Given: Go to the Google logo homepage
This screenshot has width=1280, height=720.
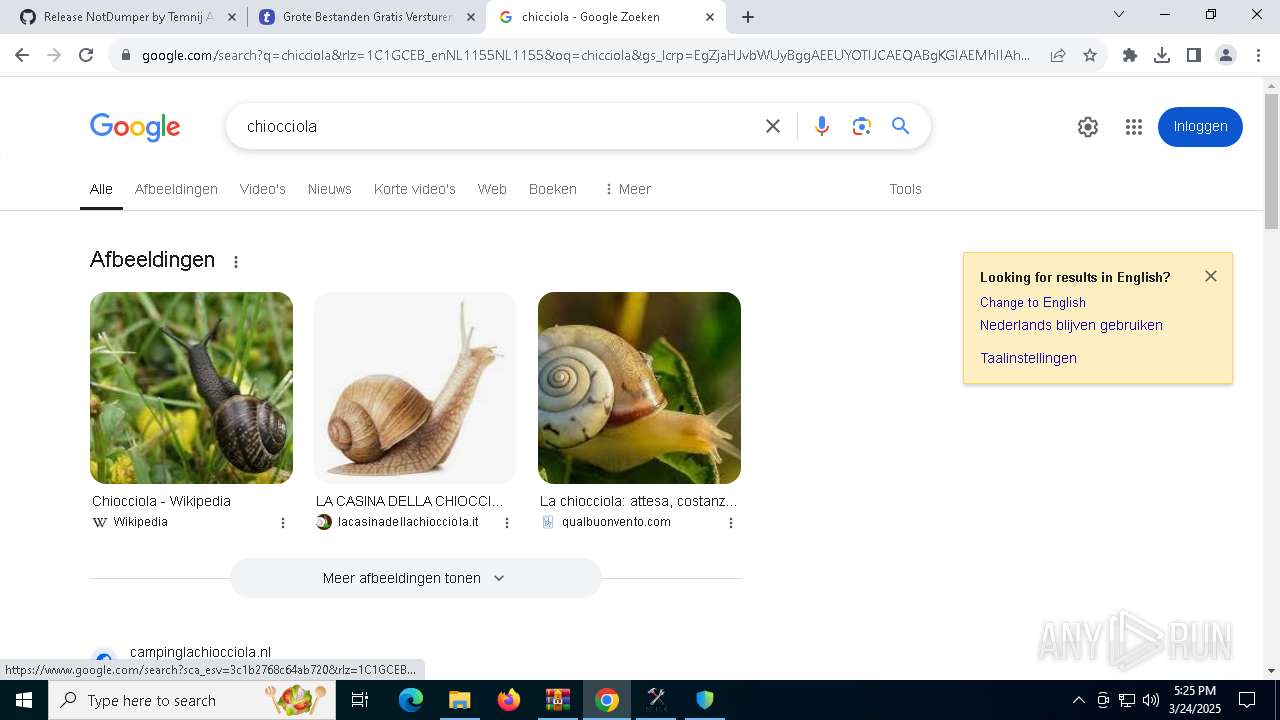Looking at the screenshot, I should pyautogui.click(x=135, y=127).
